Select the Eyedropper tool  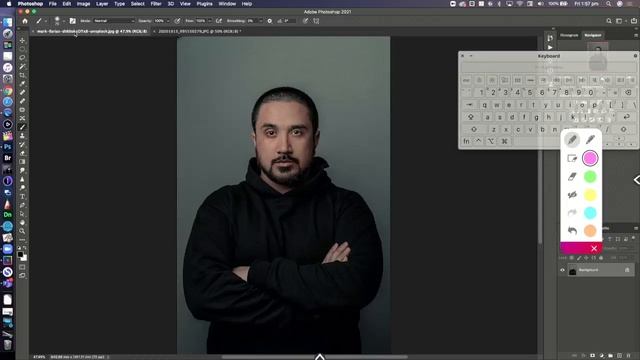coord(22,84)
